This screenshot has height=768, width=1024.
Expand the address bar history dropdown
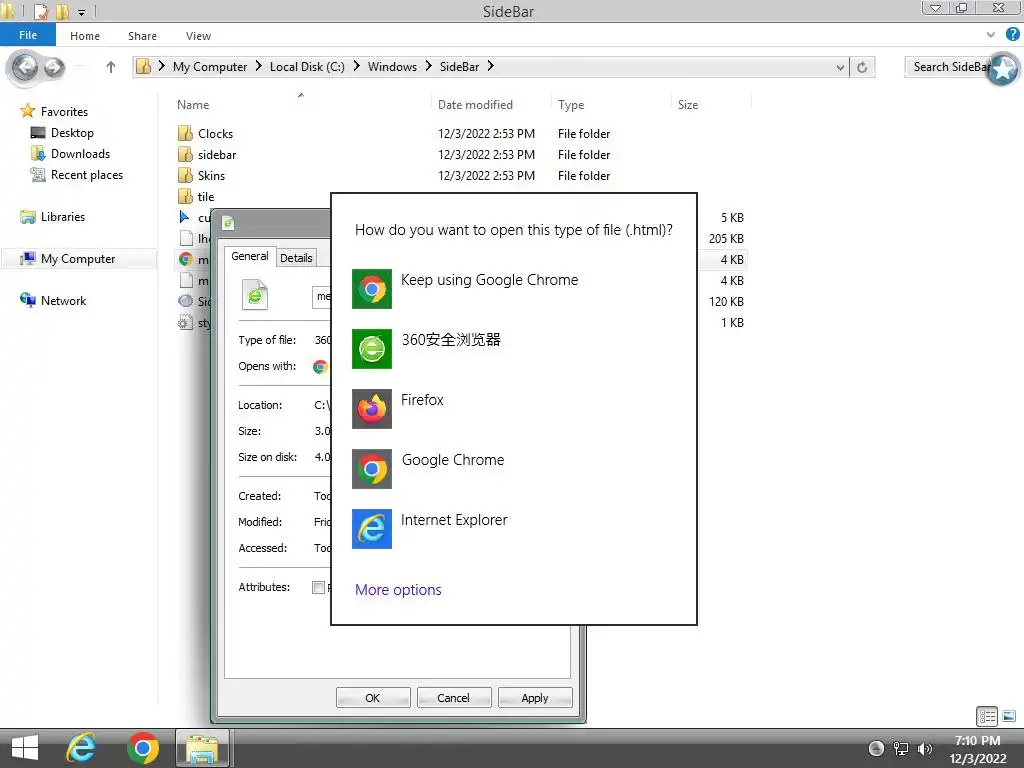tap(840, 67)
